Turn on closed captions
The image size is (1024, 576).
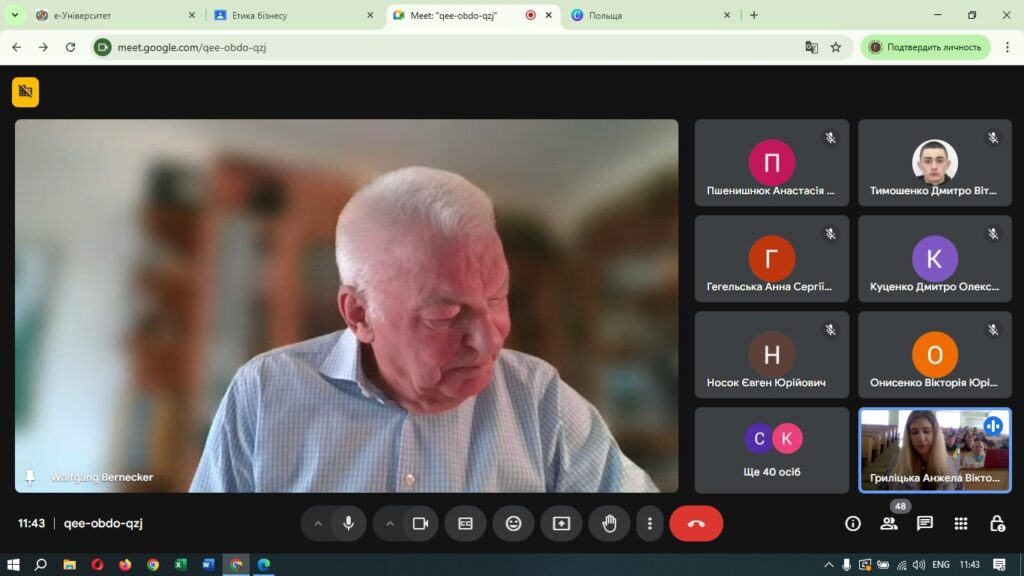[465, 523]
